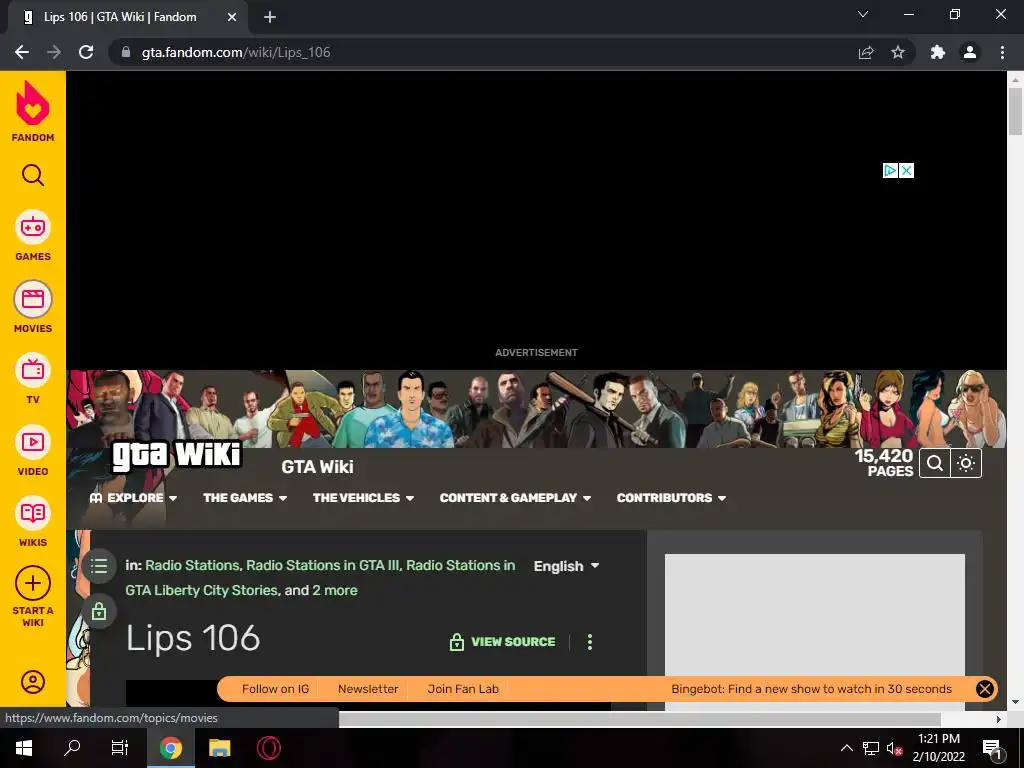The width and height of the screenshot is (1024, 768).
Task: Open Windows Start menu
Action: (24, 748)
